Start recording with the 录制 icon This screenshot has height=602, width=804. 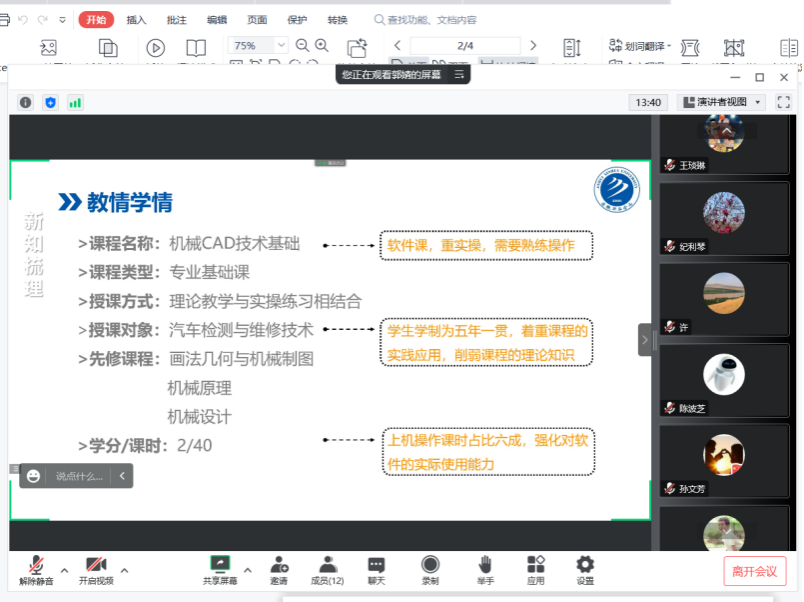coord(430,566)
